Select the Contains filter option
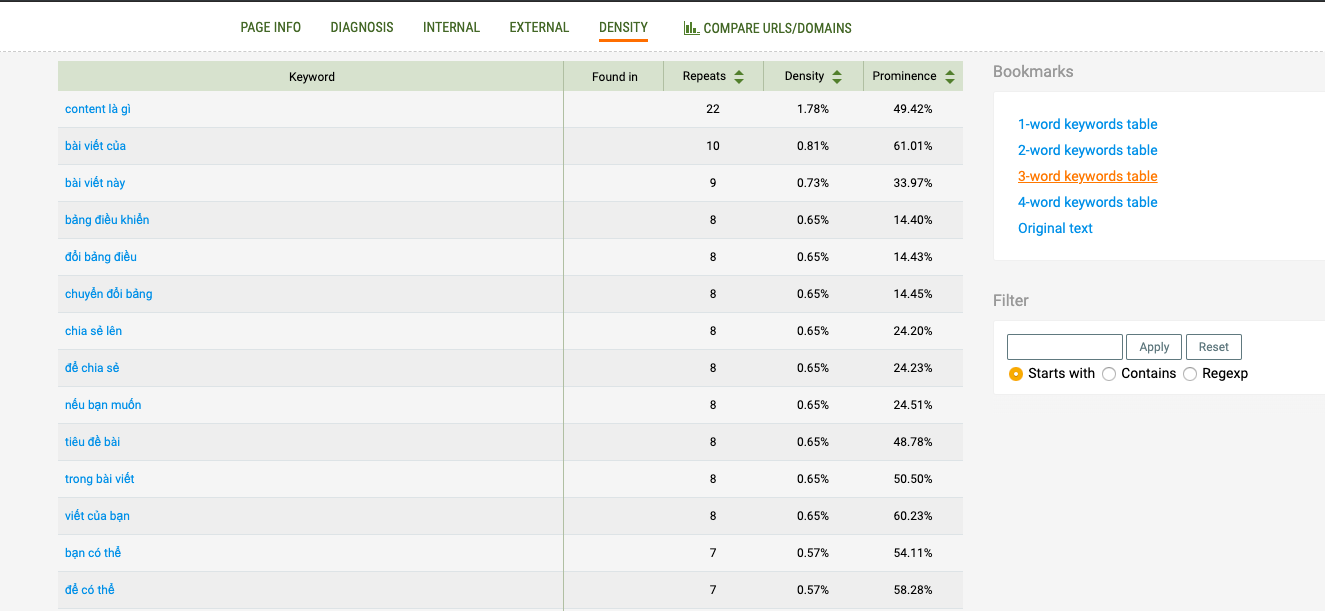 click(1109, 374)
